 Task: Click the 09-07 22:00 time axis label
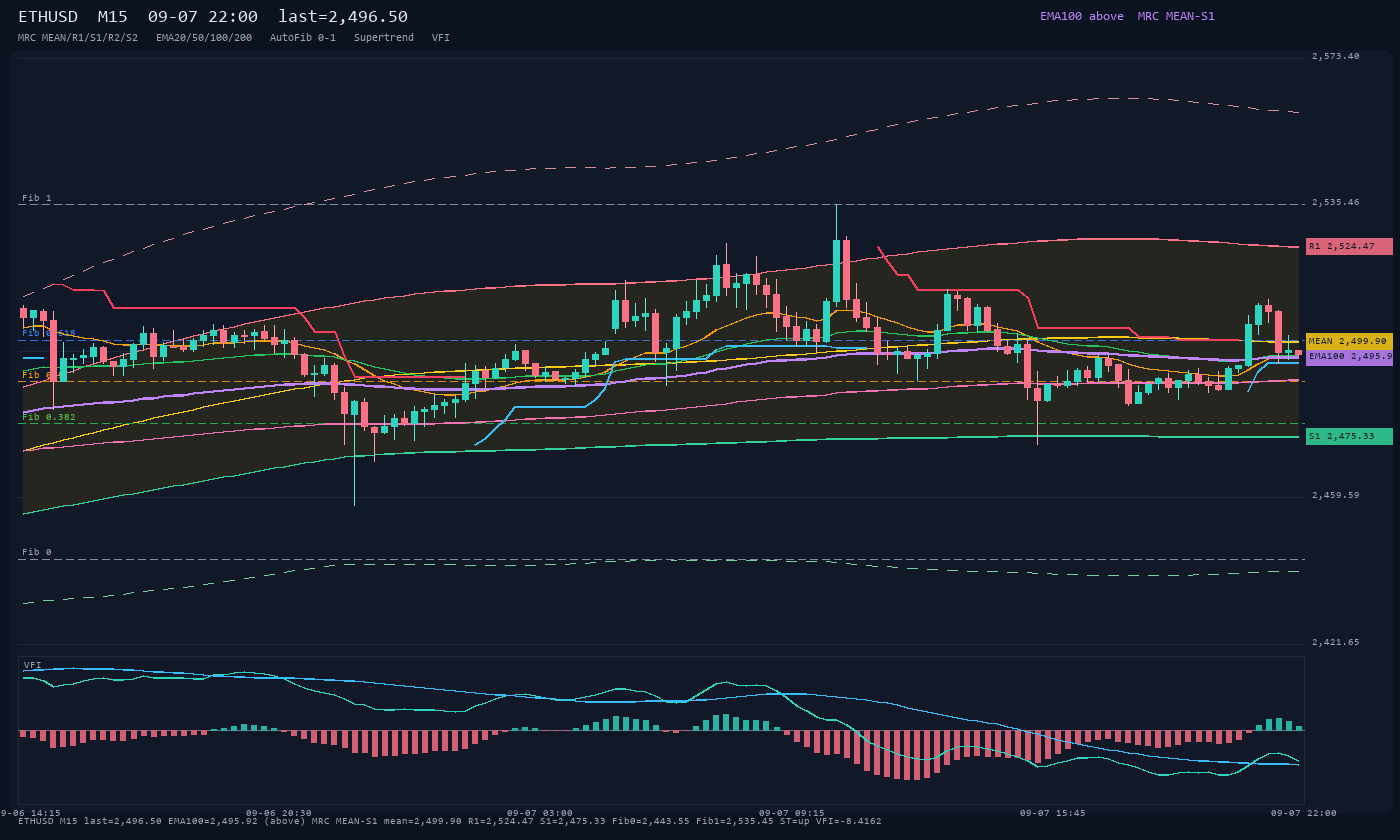pos(1304,813)
